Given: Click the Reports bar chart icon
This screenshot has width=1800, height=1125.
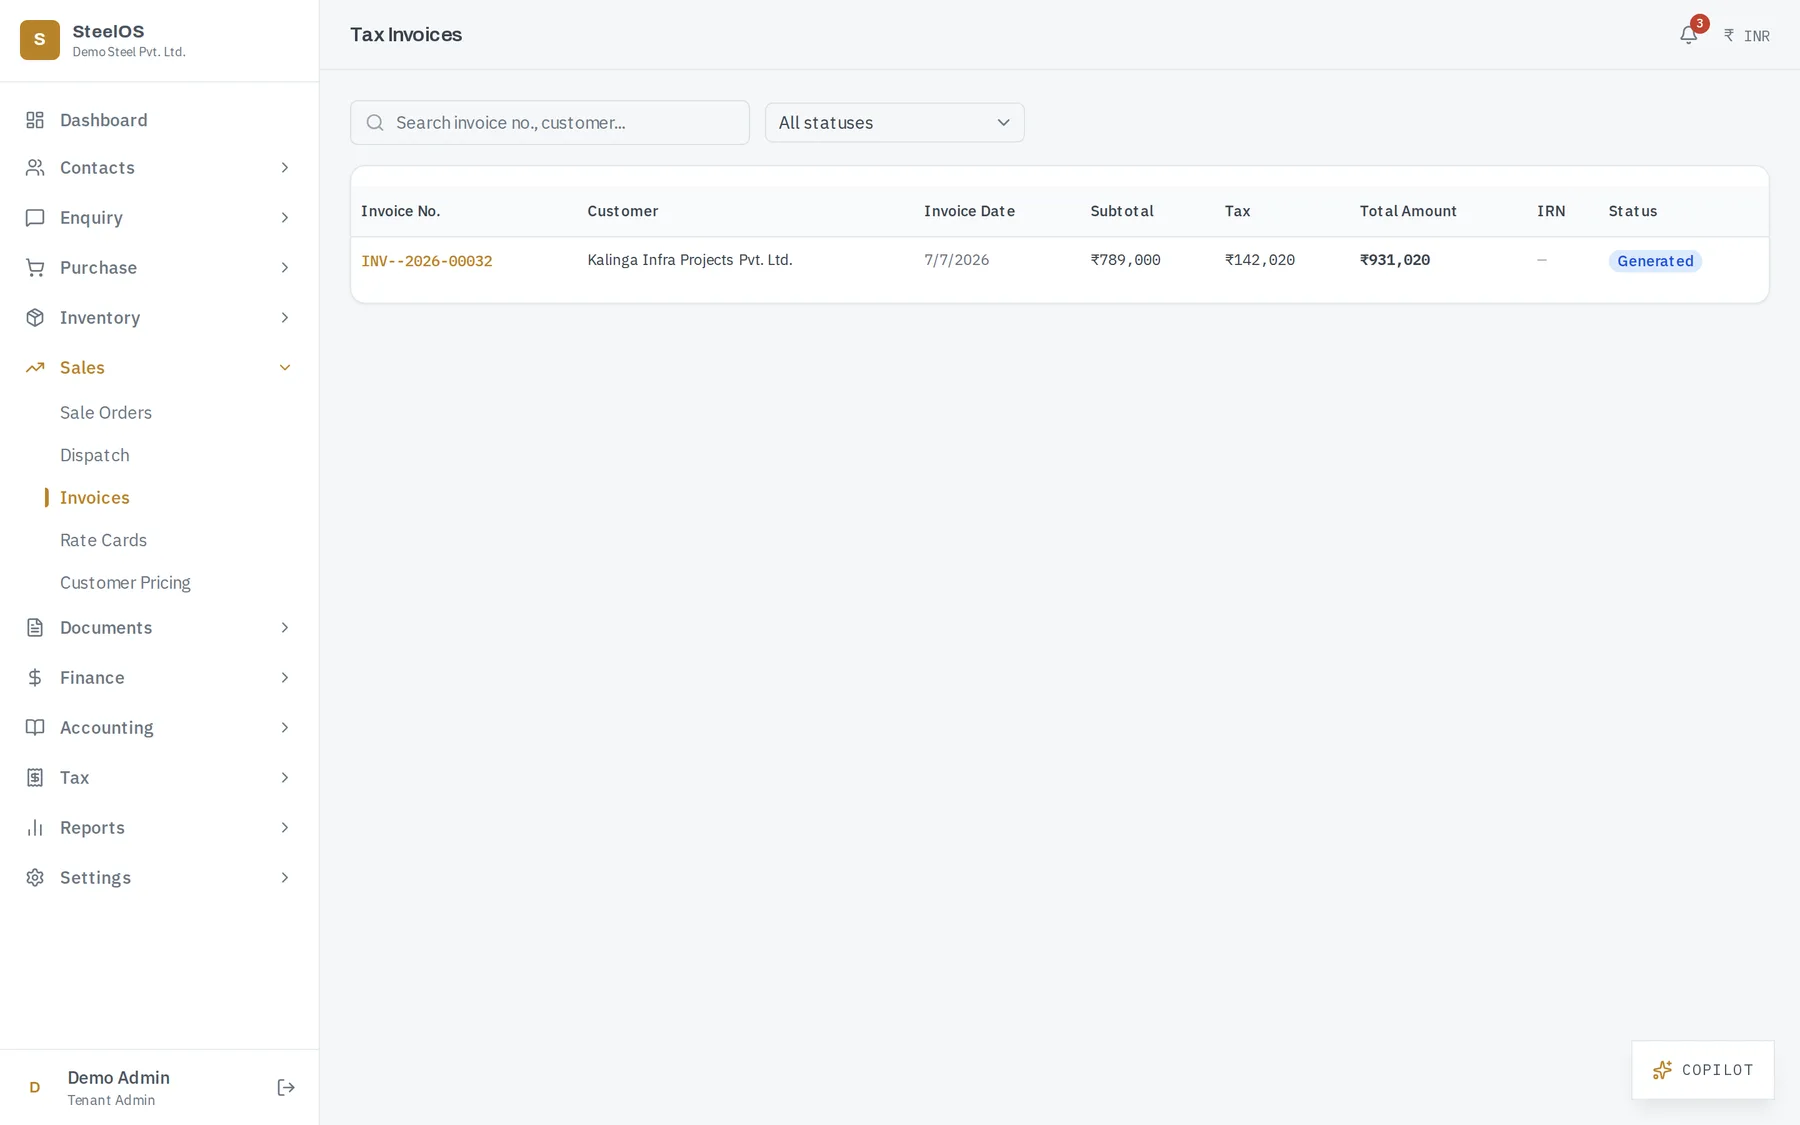Looking at the screenshot, I should 35,827.
